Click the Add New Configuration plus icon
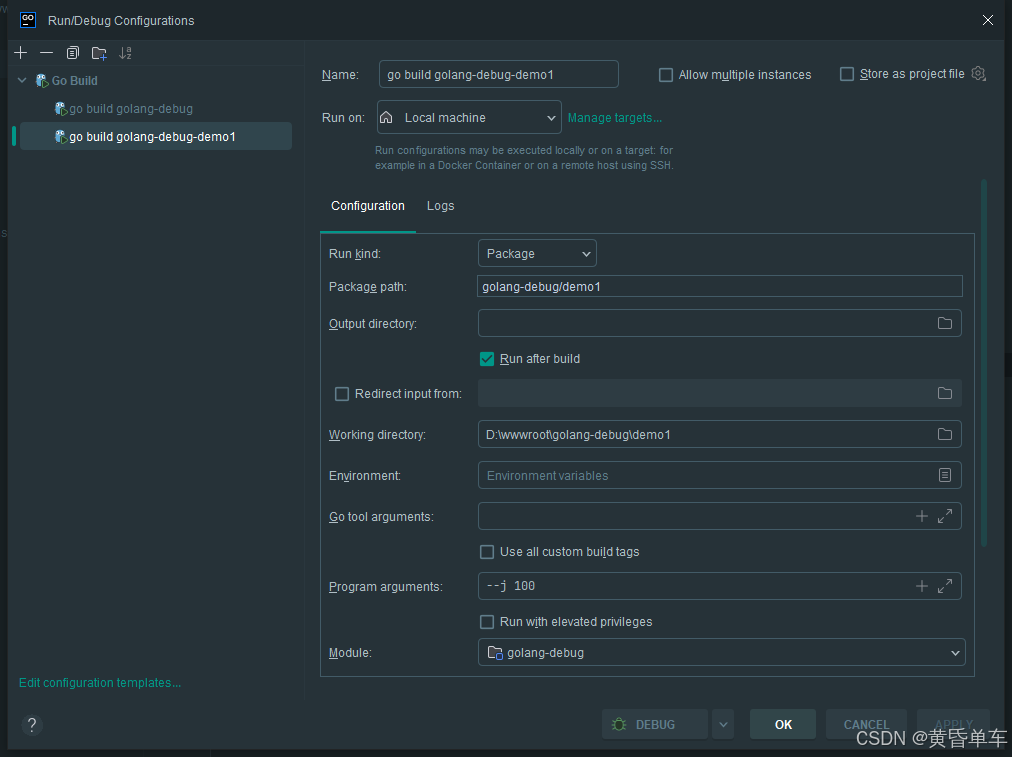Screen dimensions: 1012x757 [21, 53]
